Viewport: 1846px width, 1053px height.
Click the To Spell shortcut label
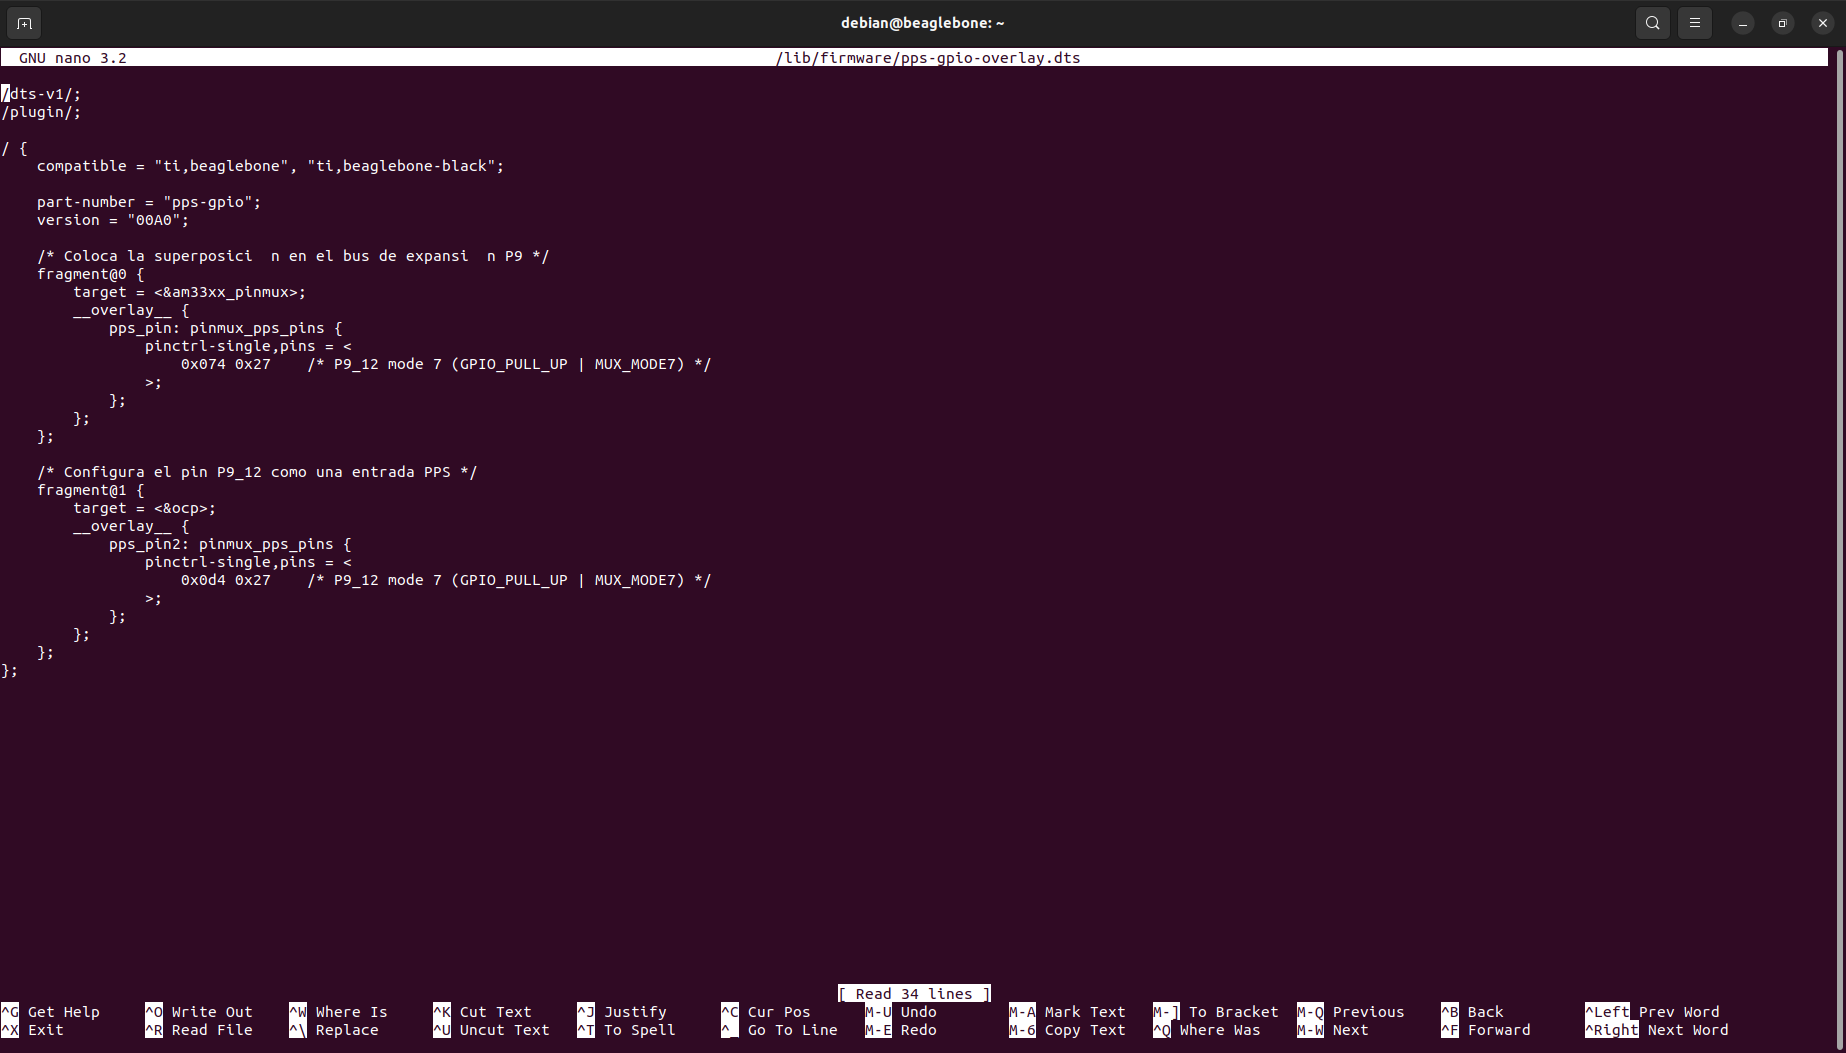click(x=639, y=1030)
